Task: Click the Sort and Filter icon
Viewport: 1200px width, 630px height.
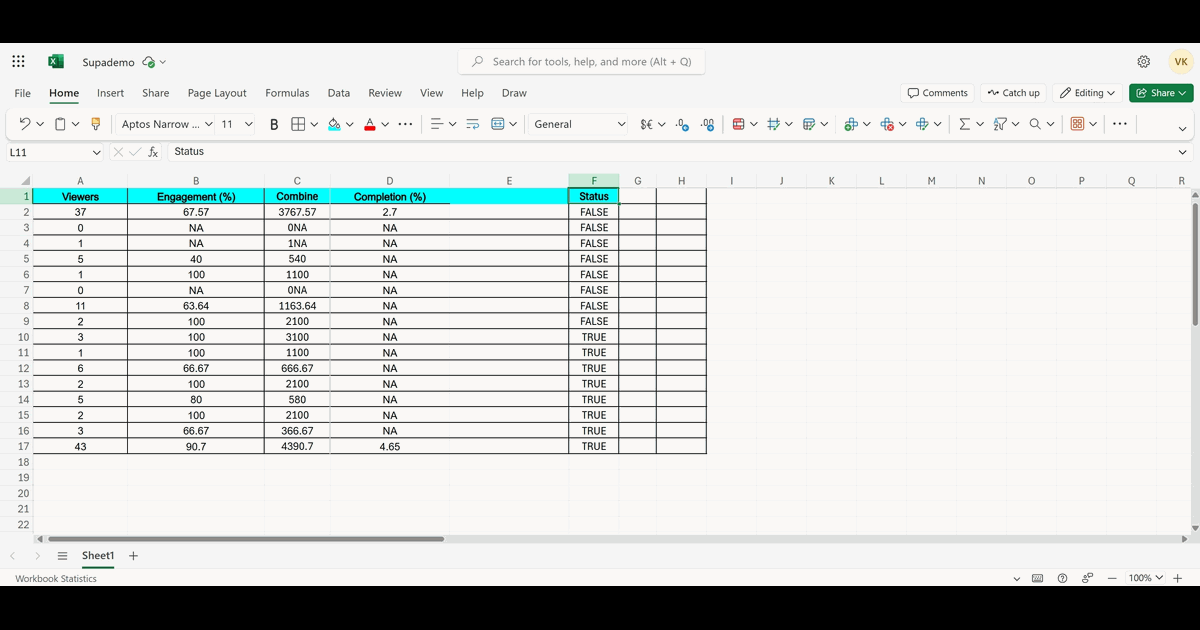Action: tap(999, 124)
